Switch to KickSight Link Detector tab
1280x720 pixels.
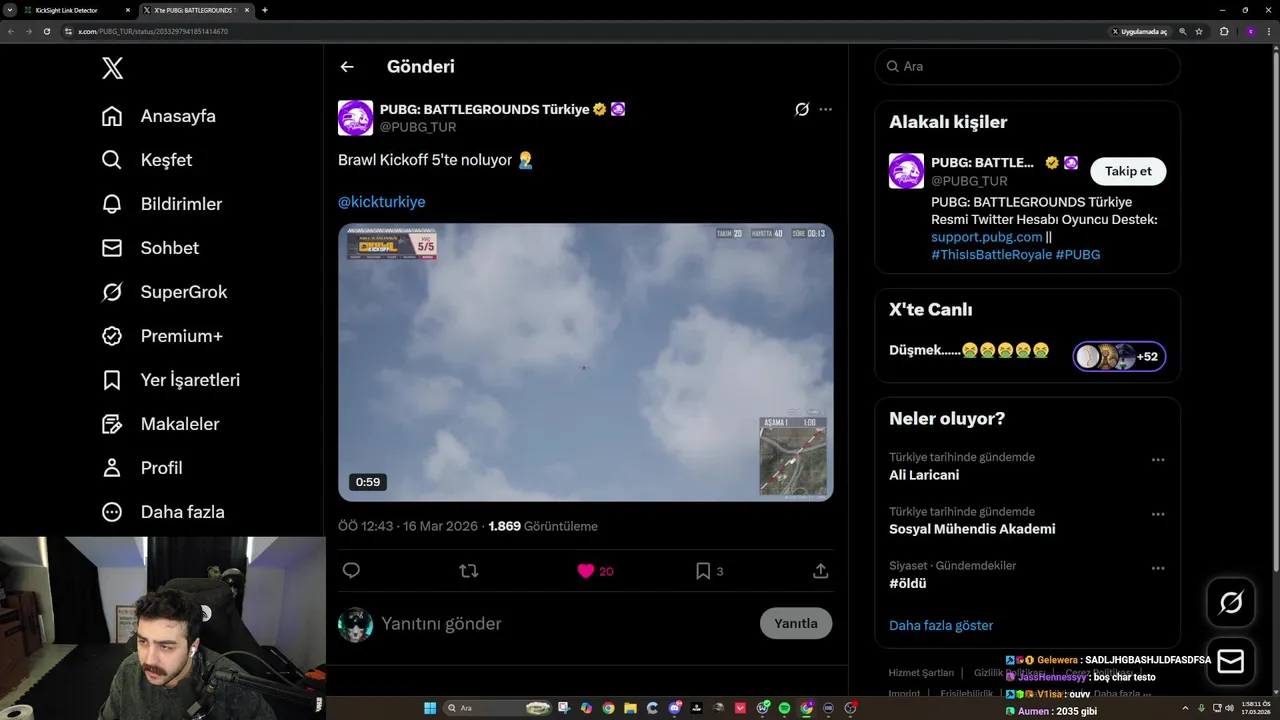click(77, 10)
